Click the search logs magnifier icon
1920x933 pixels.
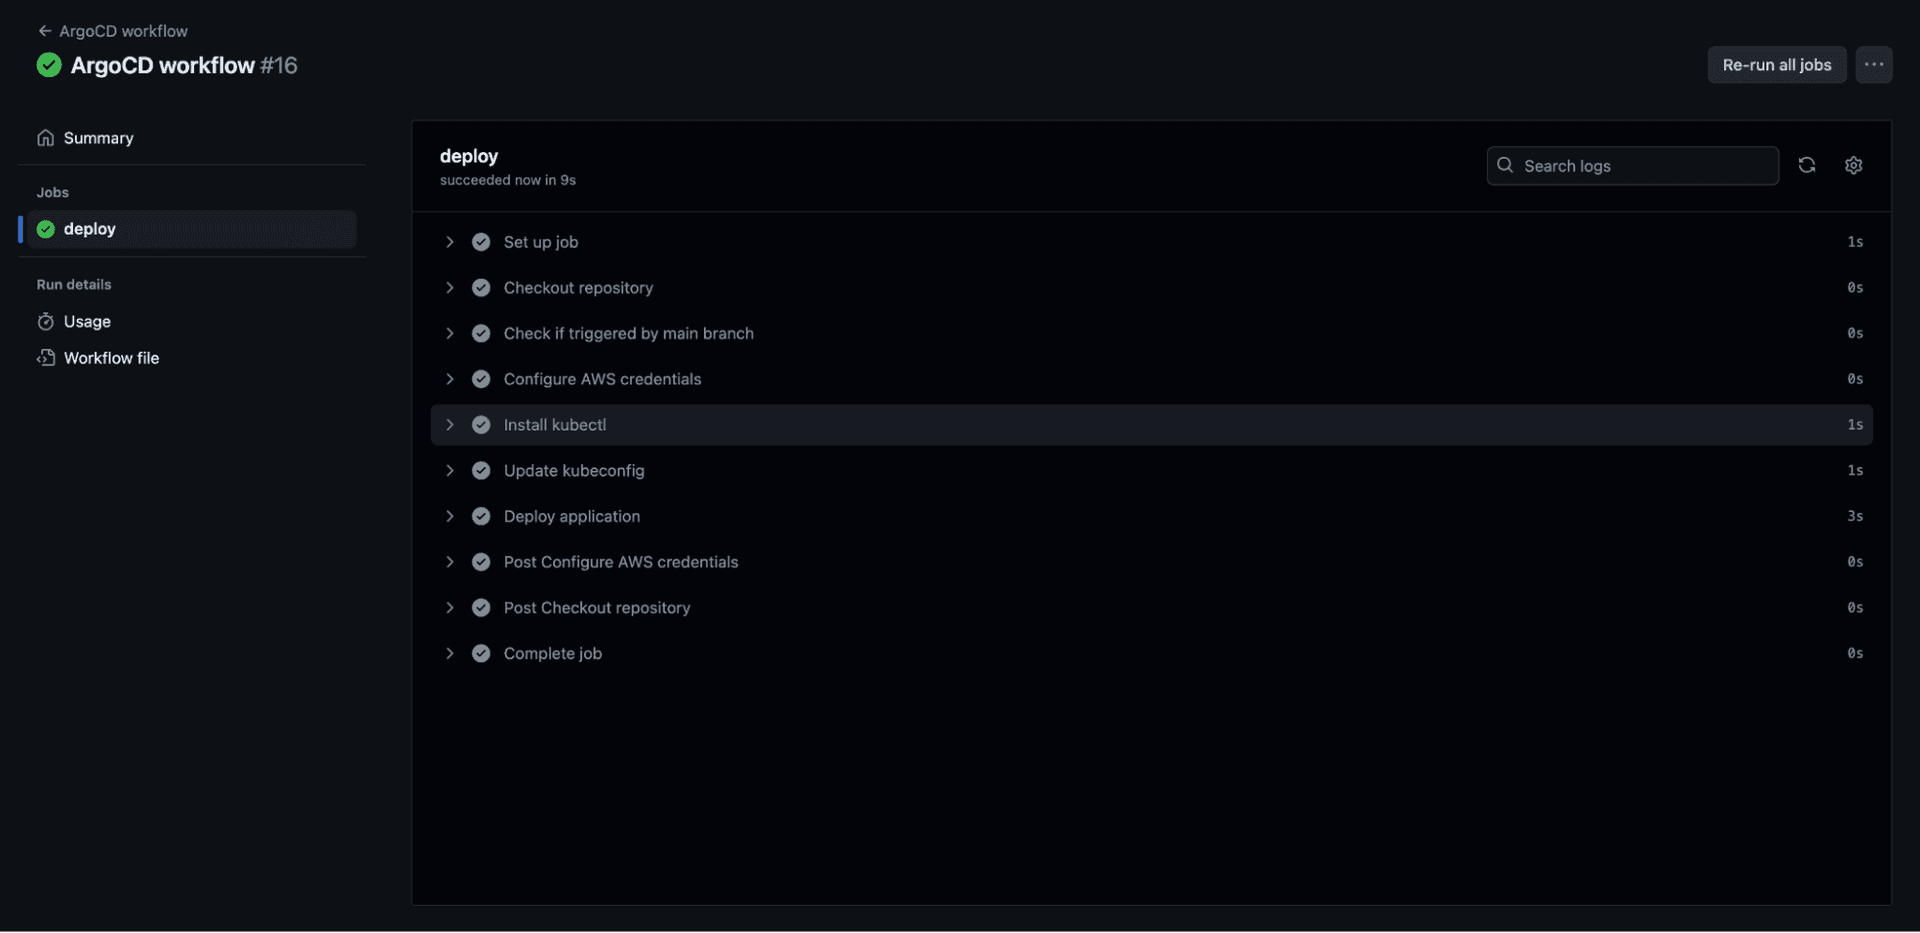tap(1505, 165)
